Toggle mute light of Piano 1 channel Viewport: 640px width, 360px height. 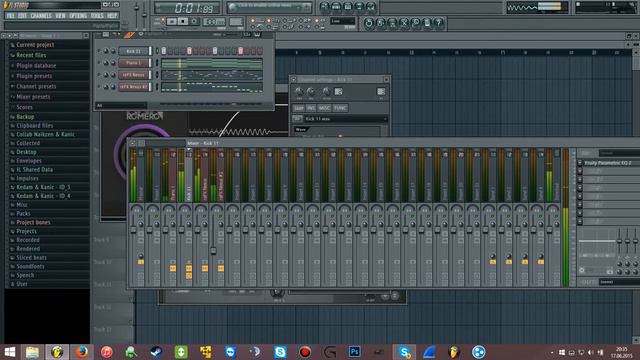(98, 63)
